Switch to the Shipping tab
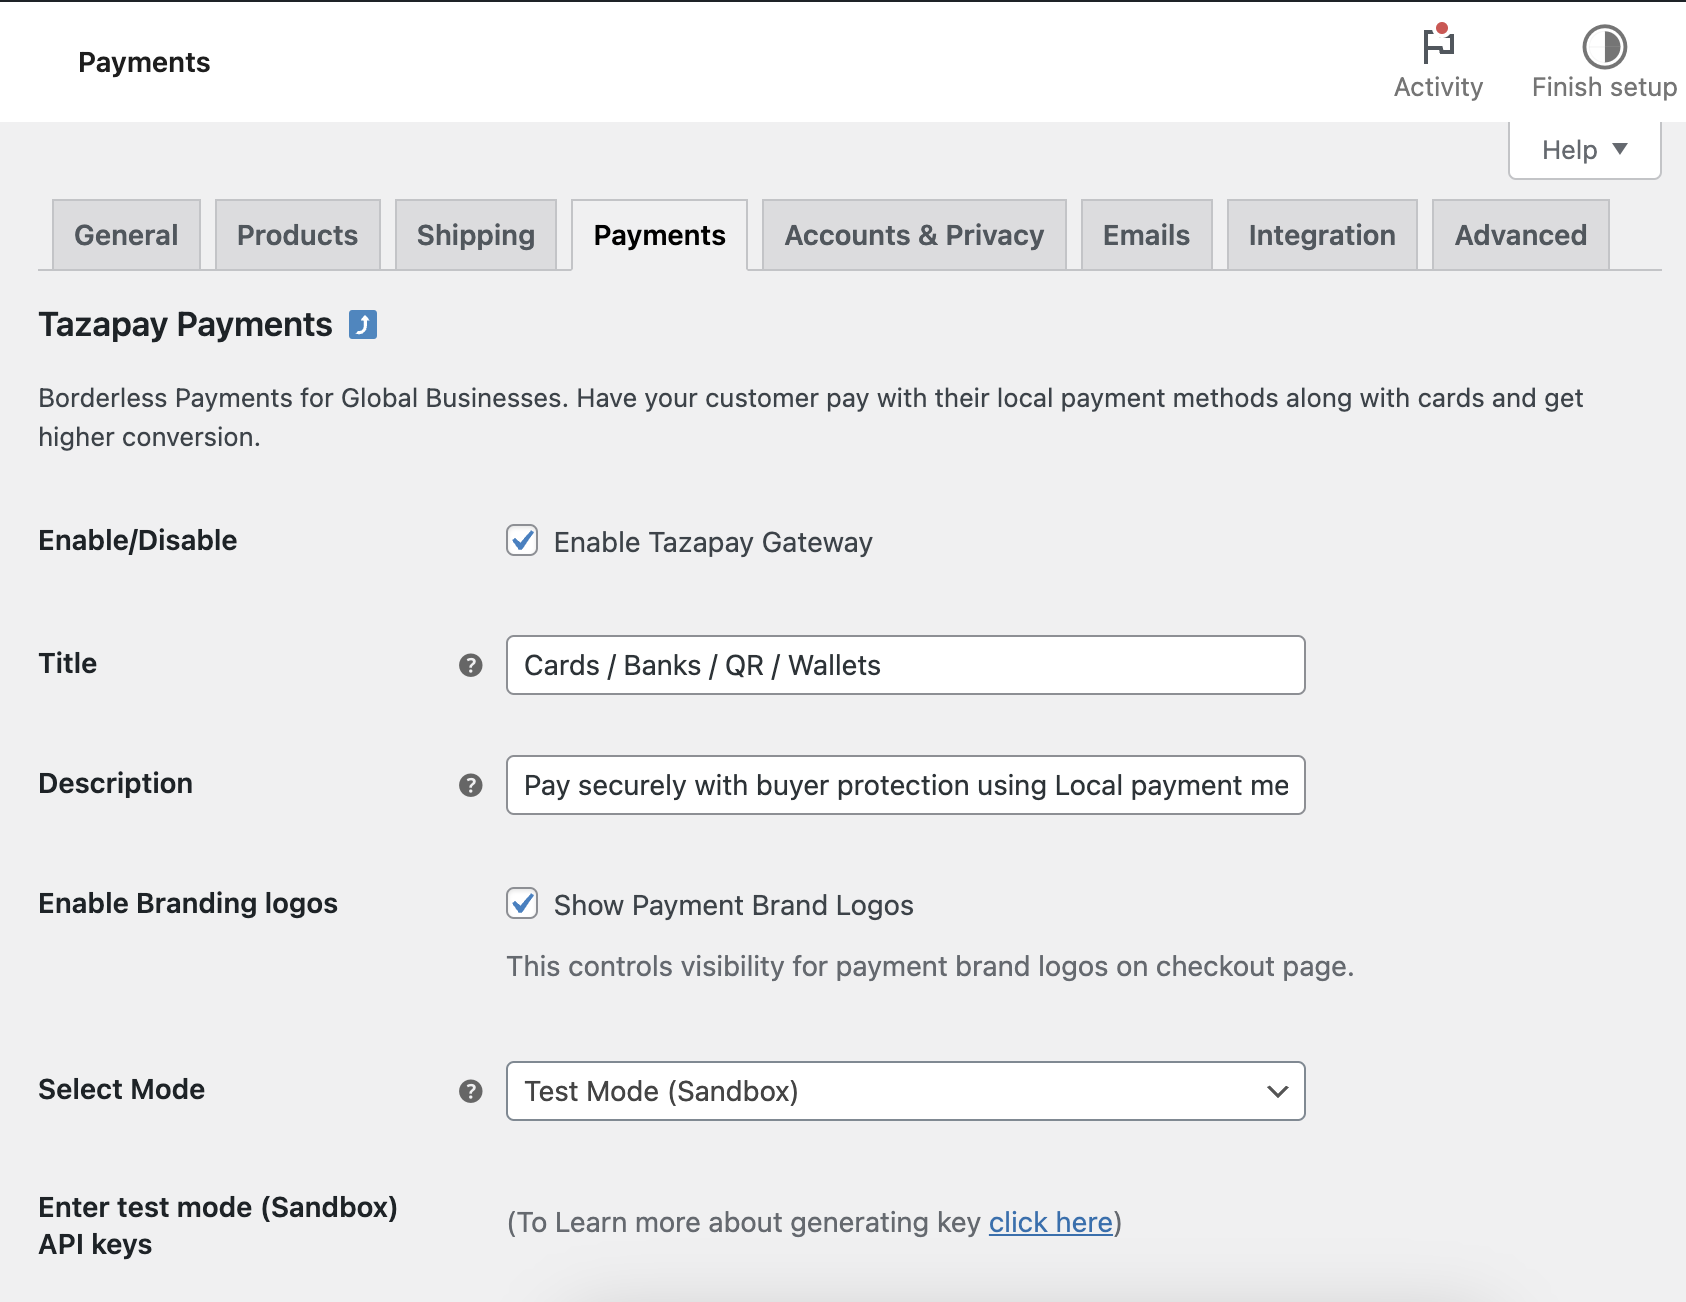Viewport: 1686px width, 1302px height. point(476,235)
